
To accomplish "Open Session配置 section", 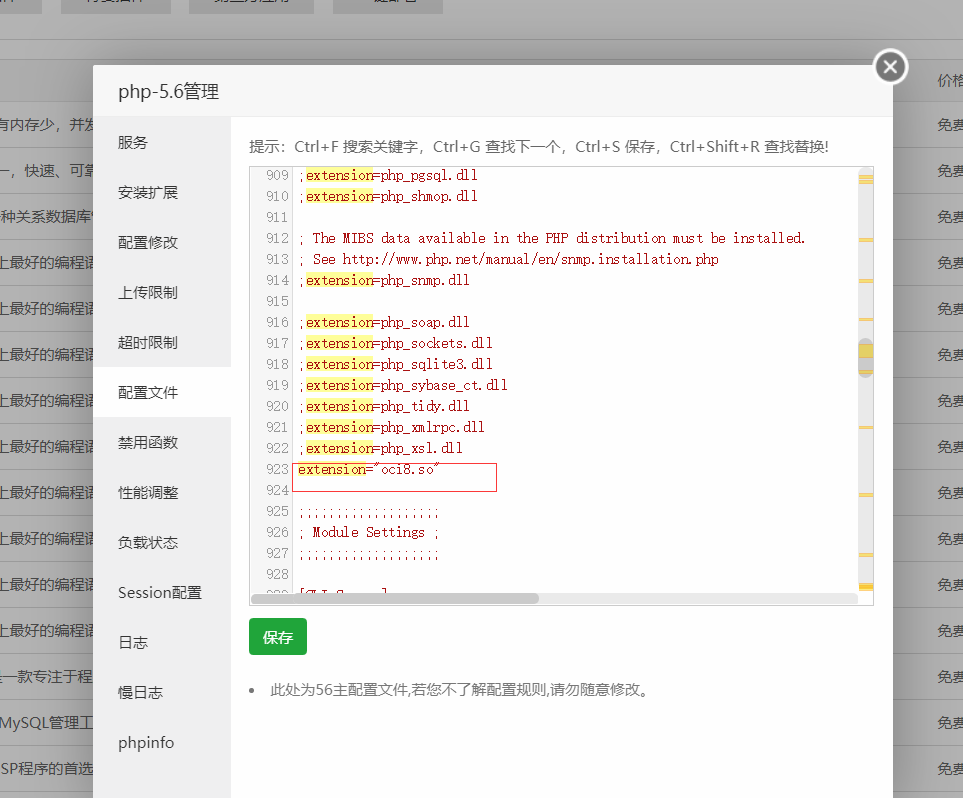I will 162,592.
